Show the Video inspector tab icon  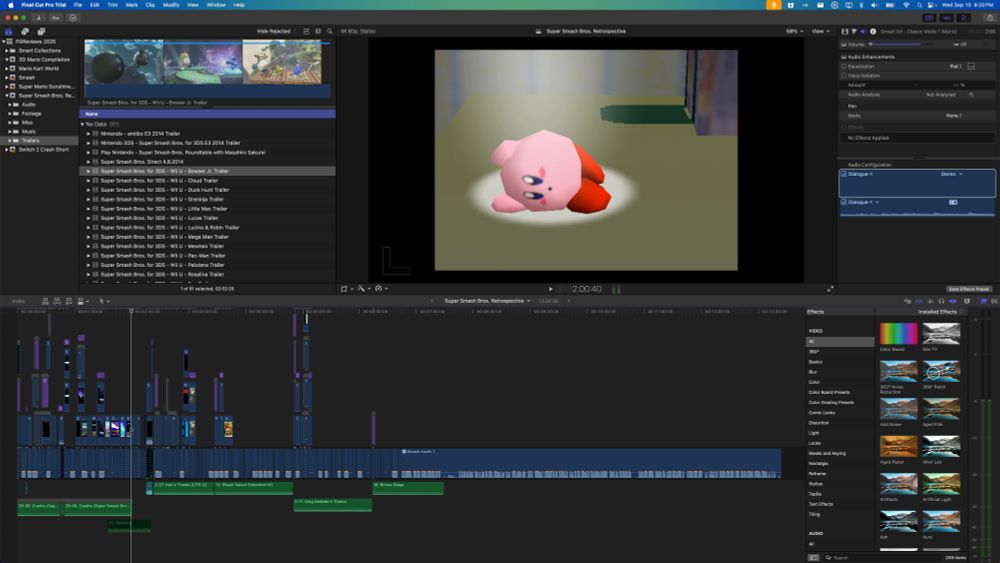click(845, 31)
